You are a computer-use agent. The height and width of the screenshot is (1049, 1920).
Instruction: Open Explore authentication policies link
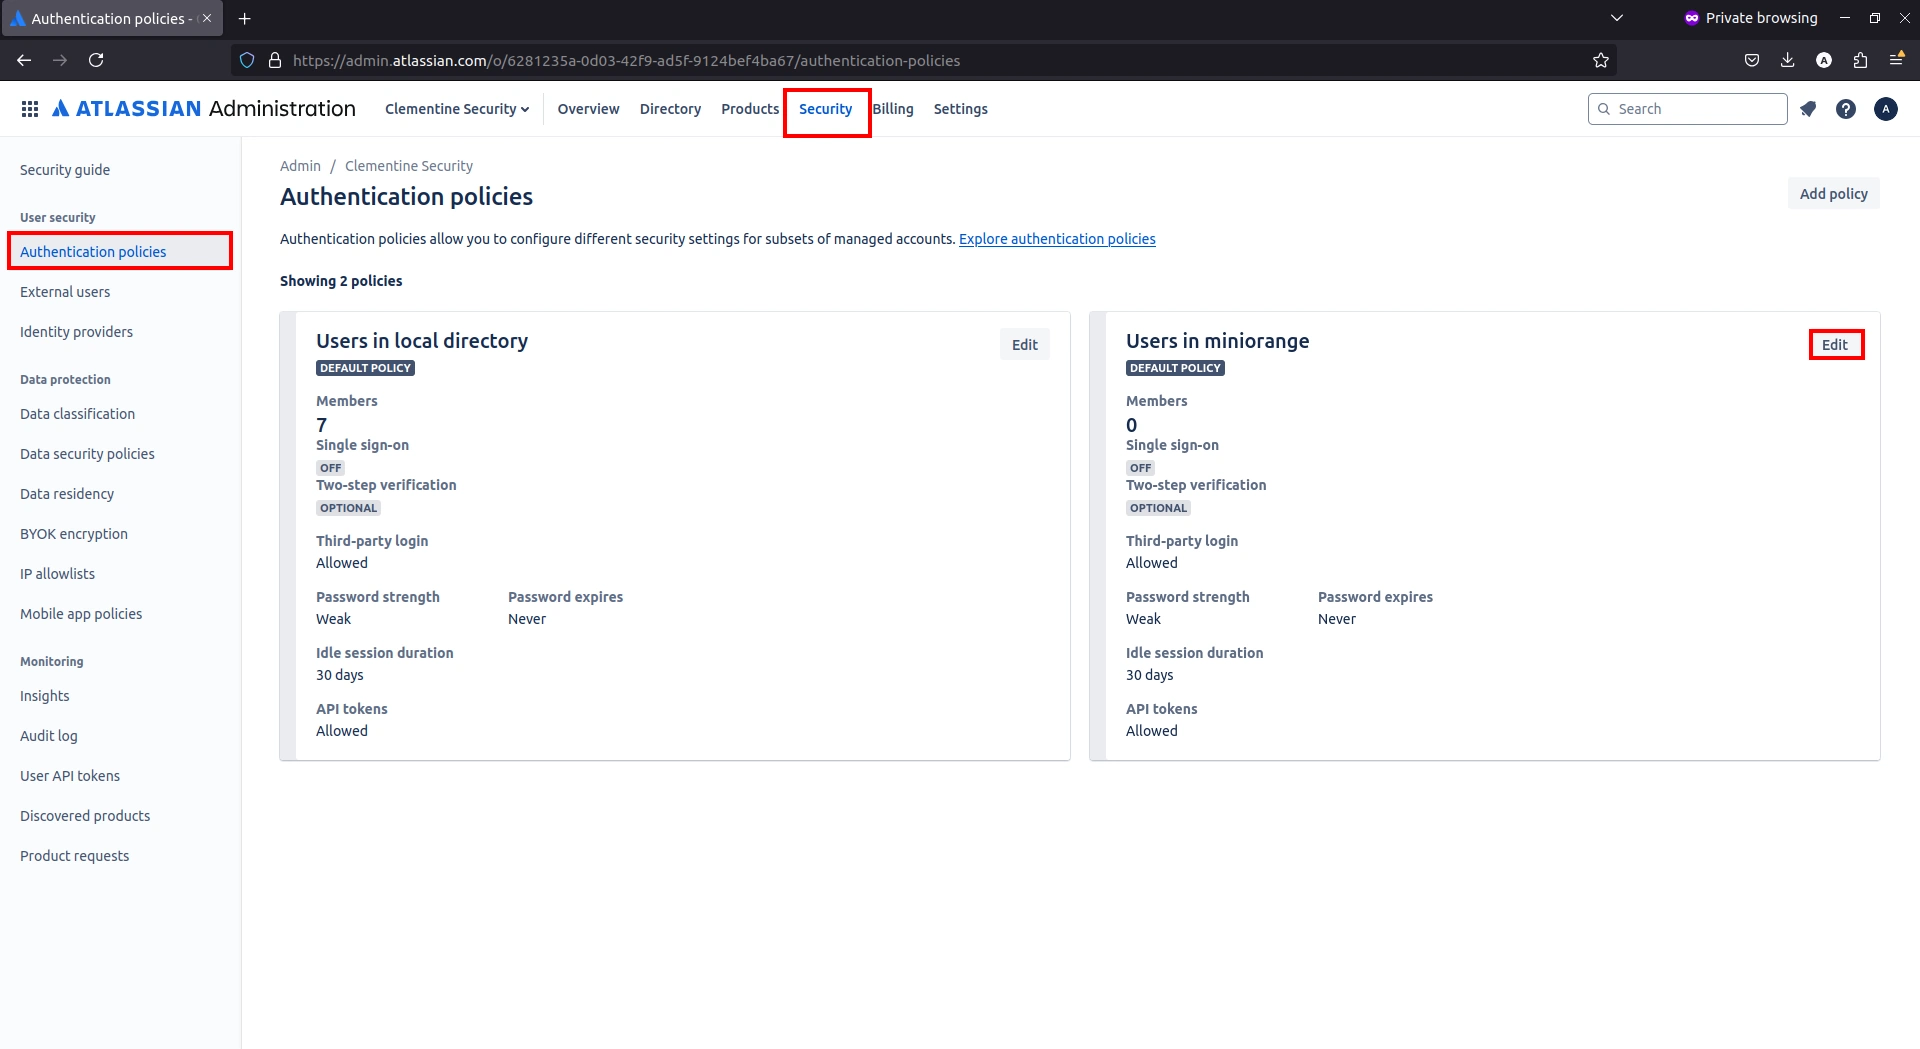[x=1056, y=239]
